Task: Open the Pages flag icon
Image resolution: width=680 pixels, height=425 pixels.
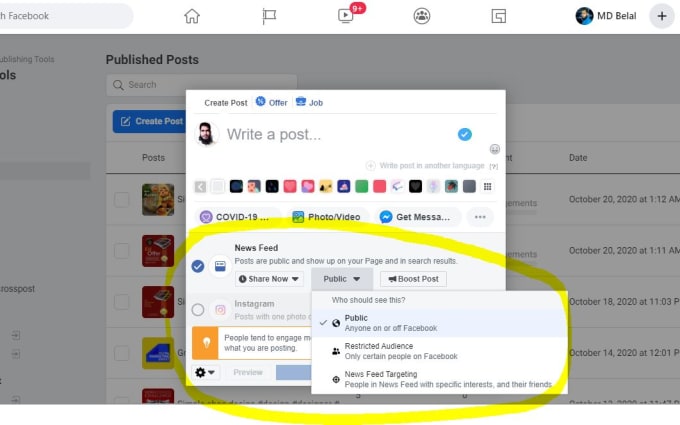Action: (x=269, y=16)
